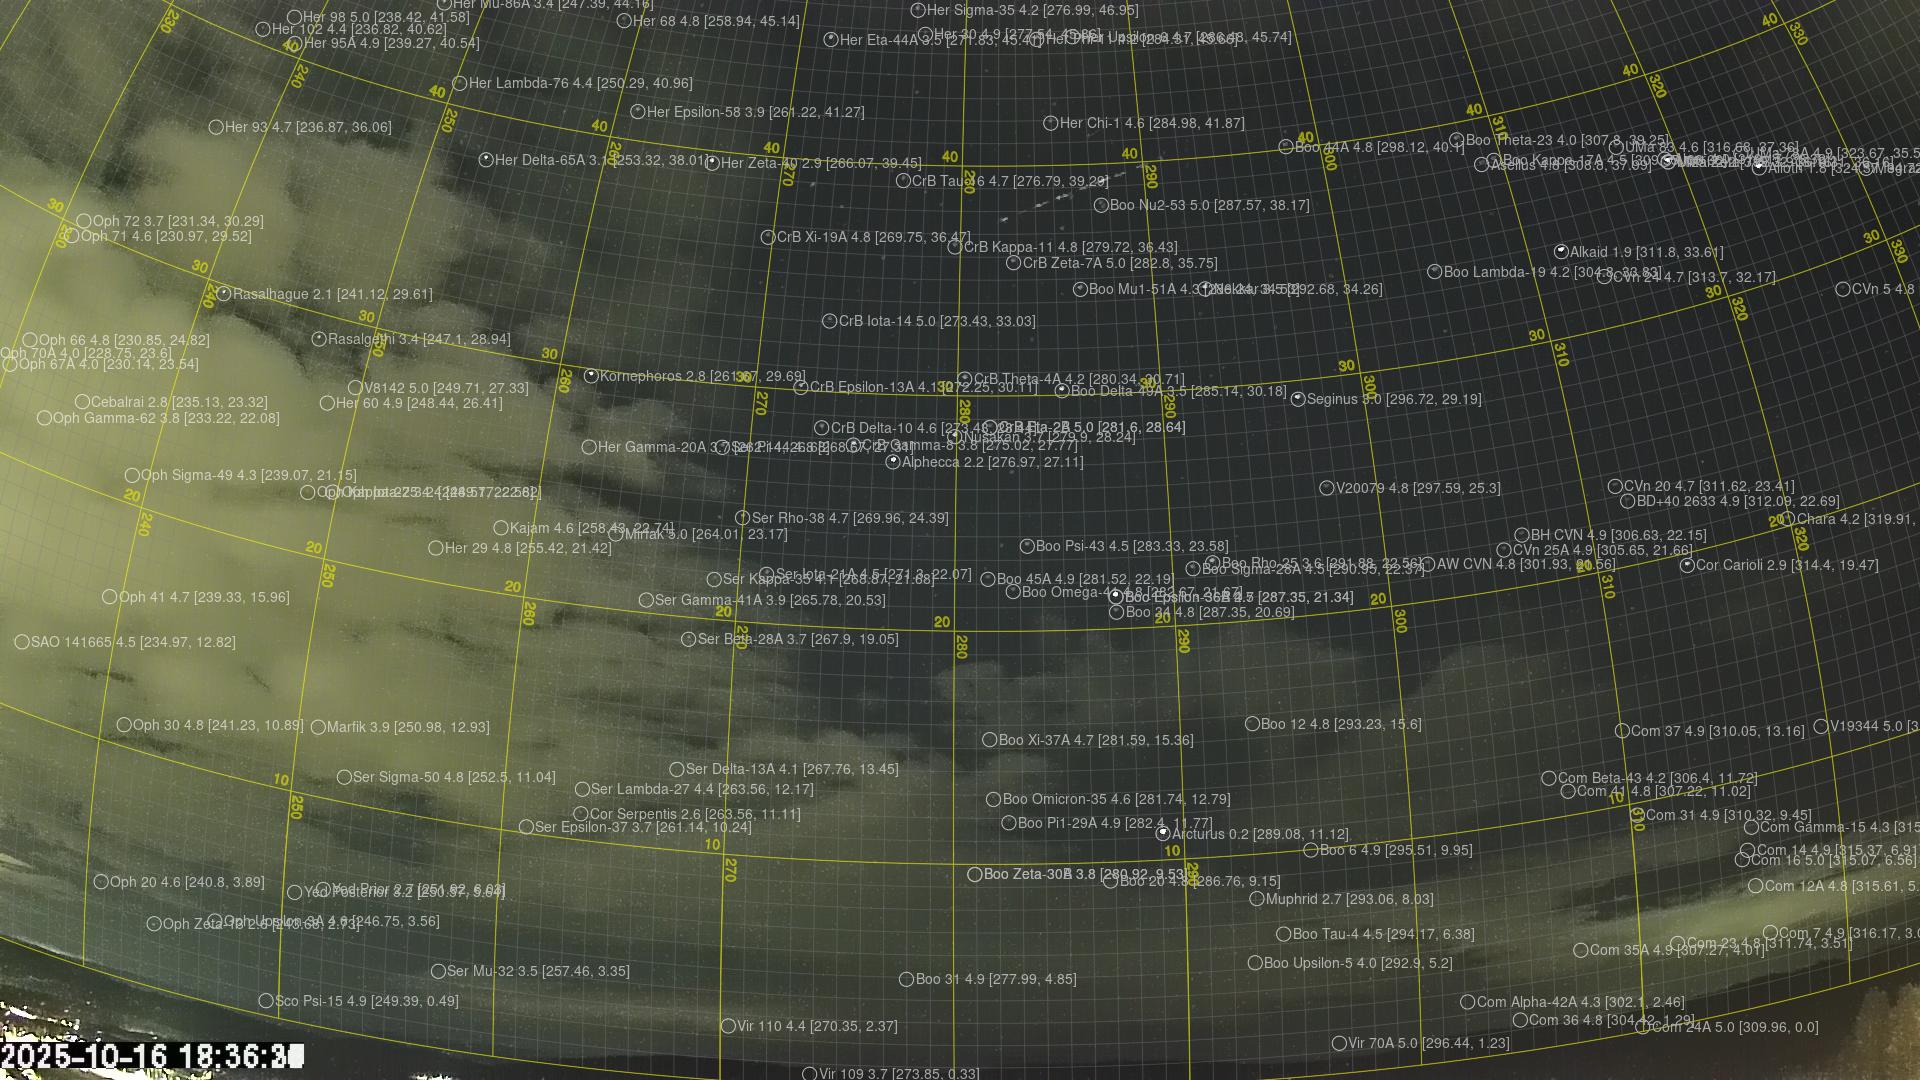Viewport: 1920px width, 1080px height.
Task: Select the Vir 110 4.4 star marker
Action: pos(728,1026)
